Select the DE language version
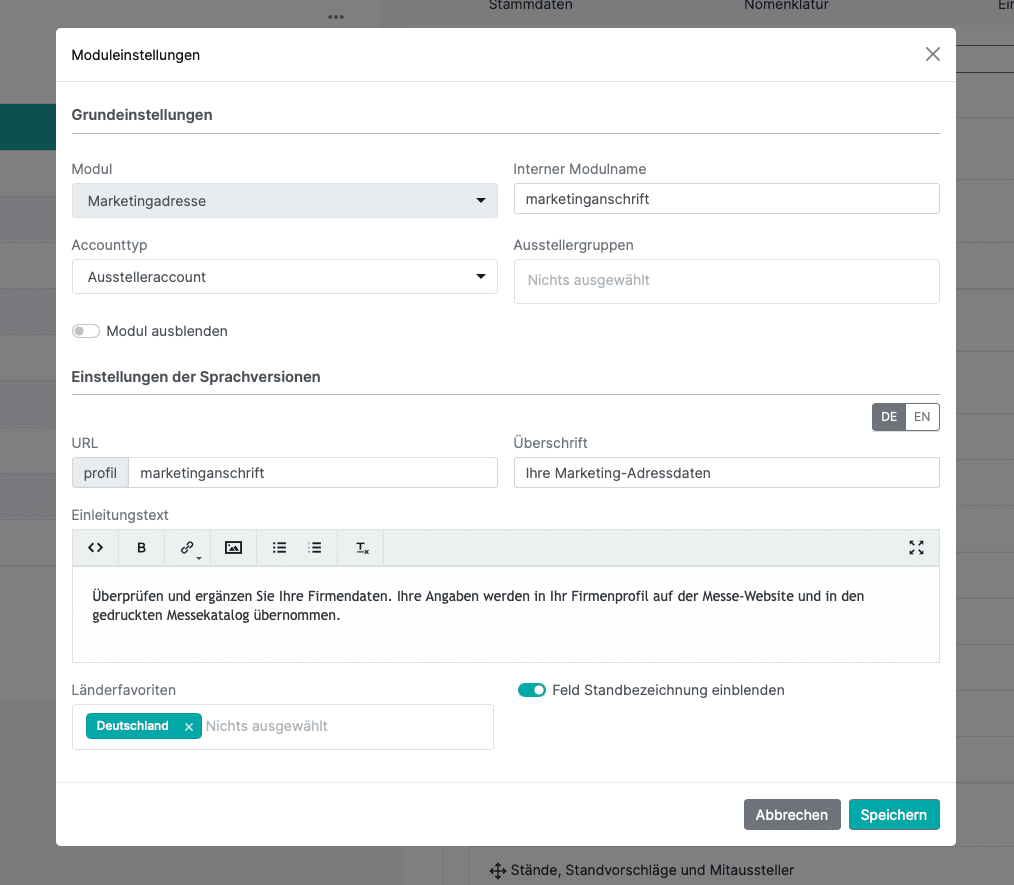1014x885 pixels. coord(889,417)
